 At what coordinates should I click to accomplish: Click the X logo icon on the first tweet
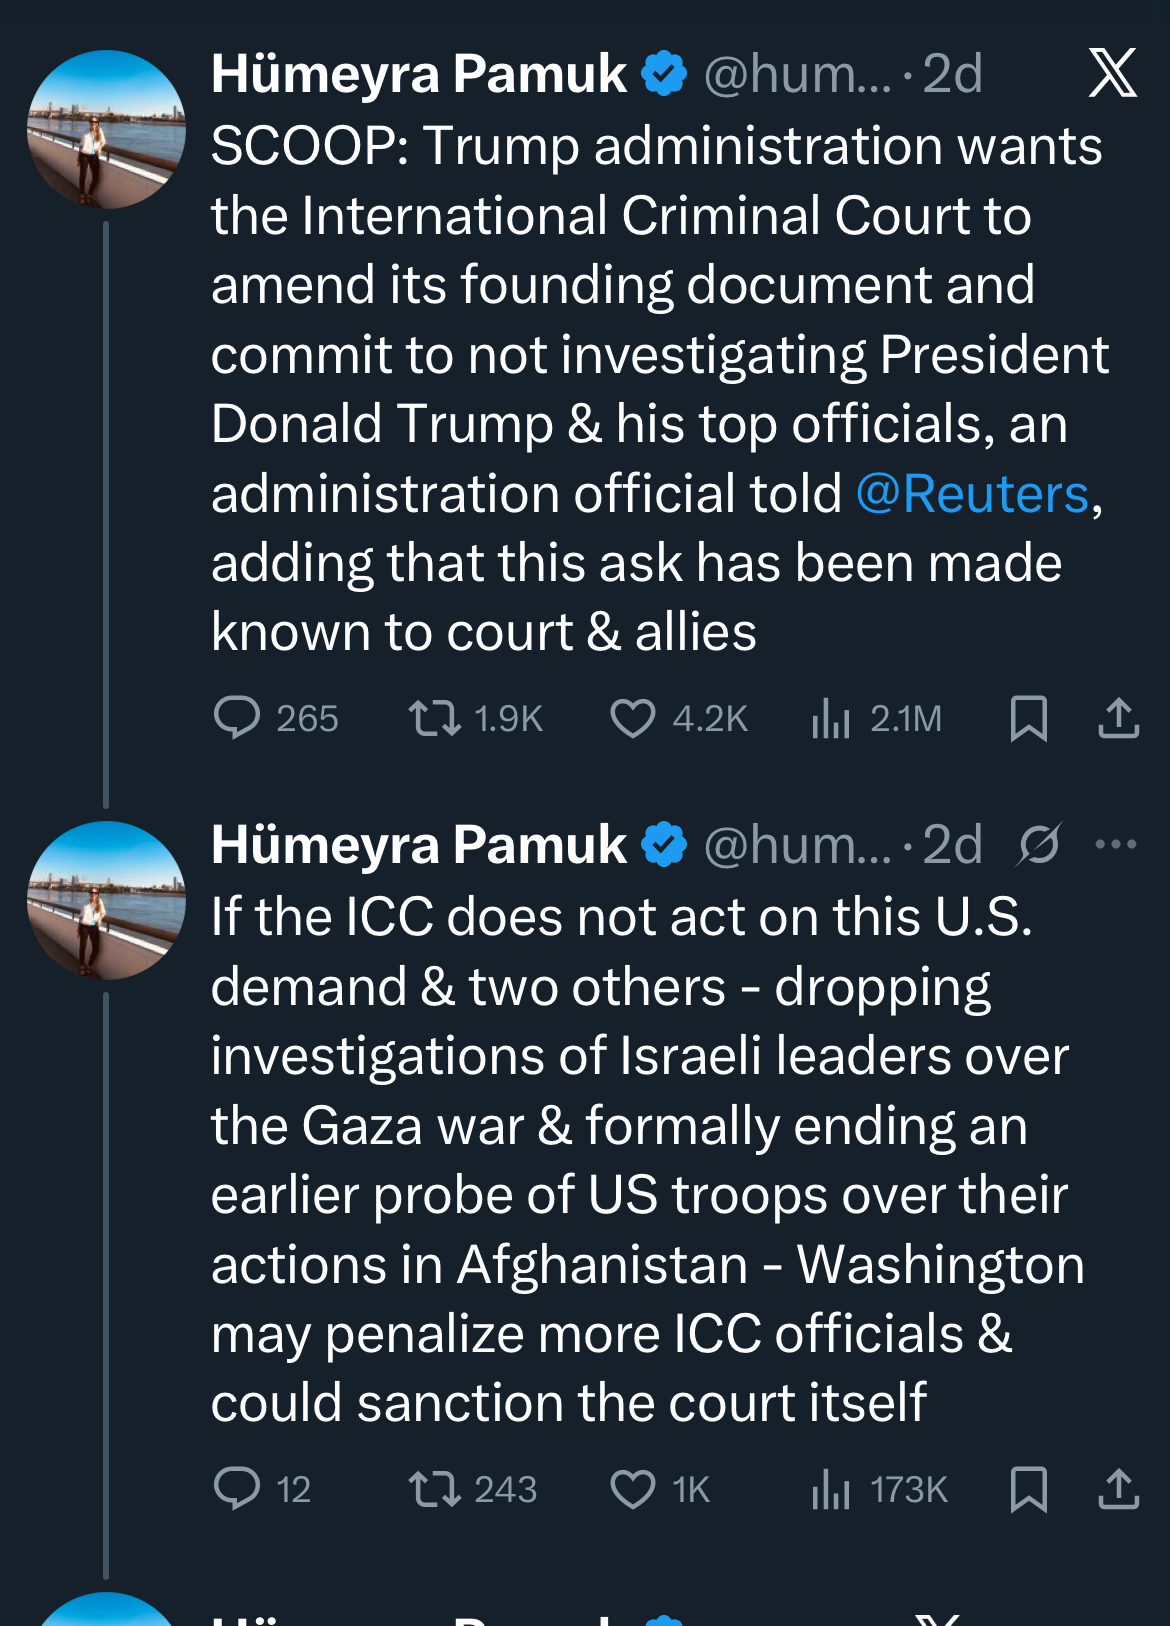[x=1112, y=73]
